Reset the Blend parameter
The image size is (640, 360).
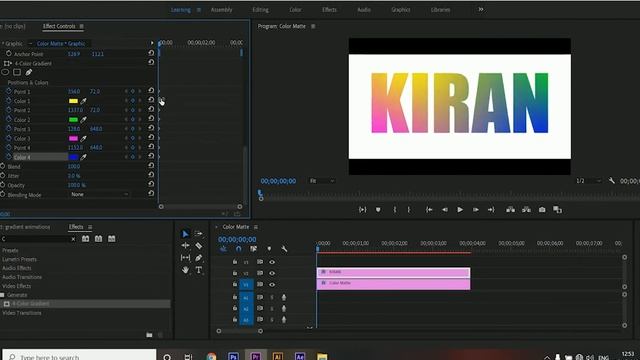(151, 165)
